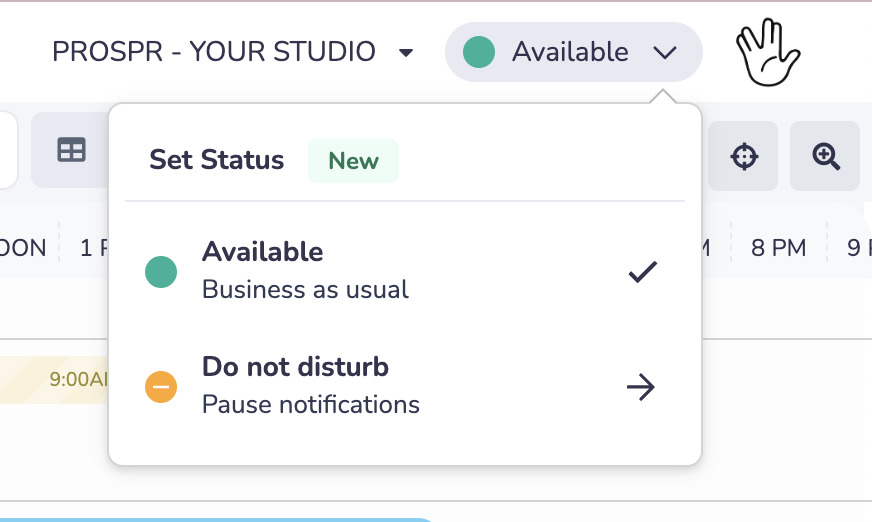This screenshot has height=522, width=872.
Task: Click the studio name caret arrow
Action: click(x=406, y=53)
